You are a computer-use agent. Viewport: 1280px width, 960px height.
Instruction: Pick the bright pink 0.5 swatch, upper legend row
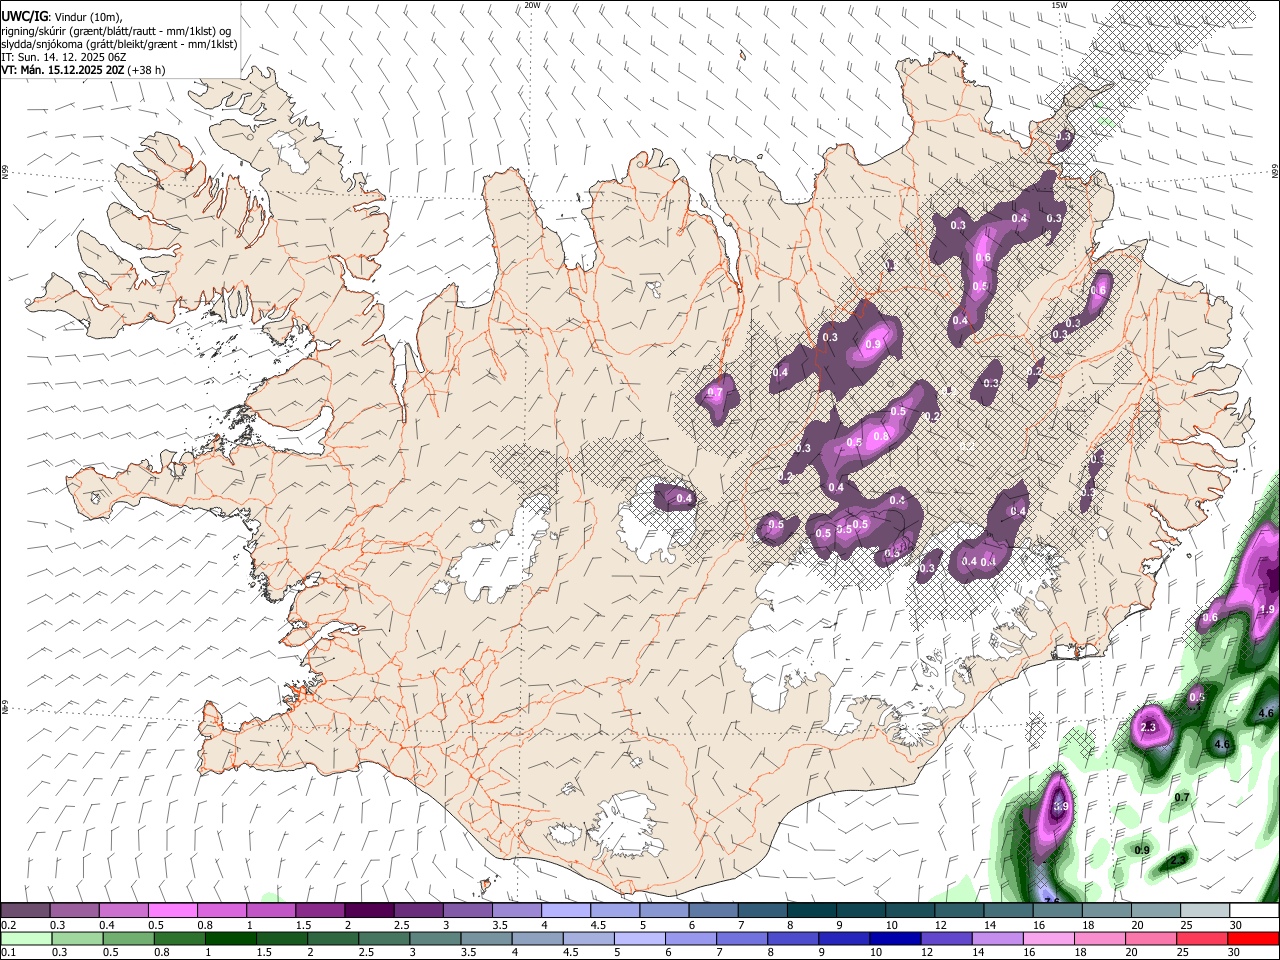[x=173, y=910]
